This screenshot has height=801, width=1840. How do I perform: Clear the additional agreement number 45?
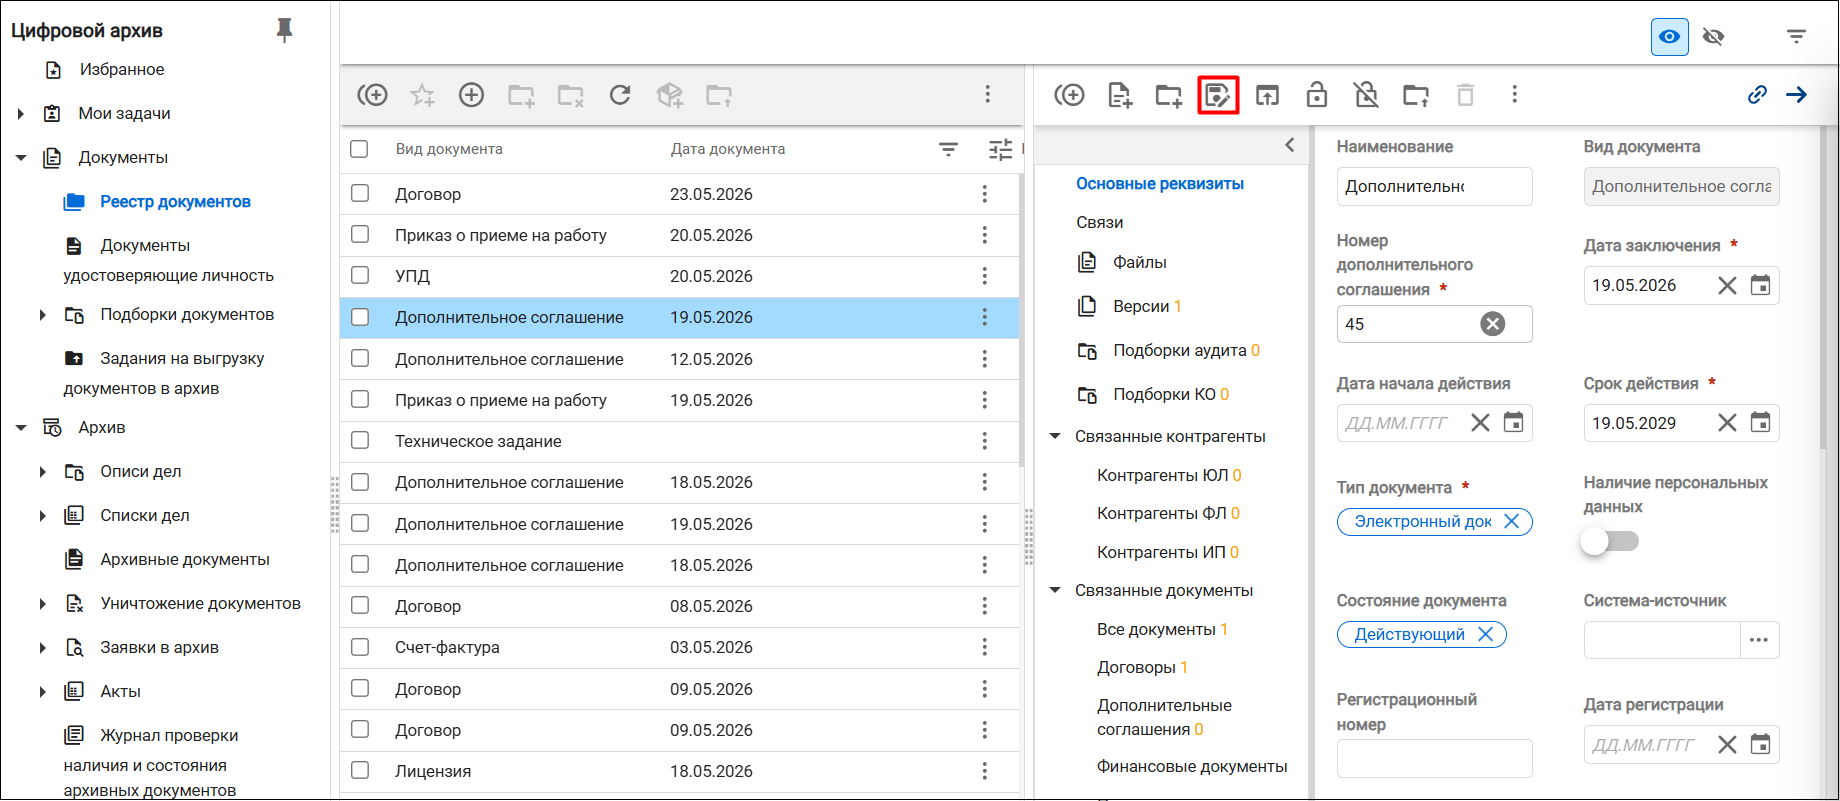pos(1493,324)
